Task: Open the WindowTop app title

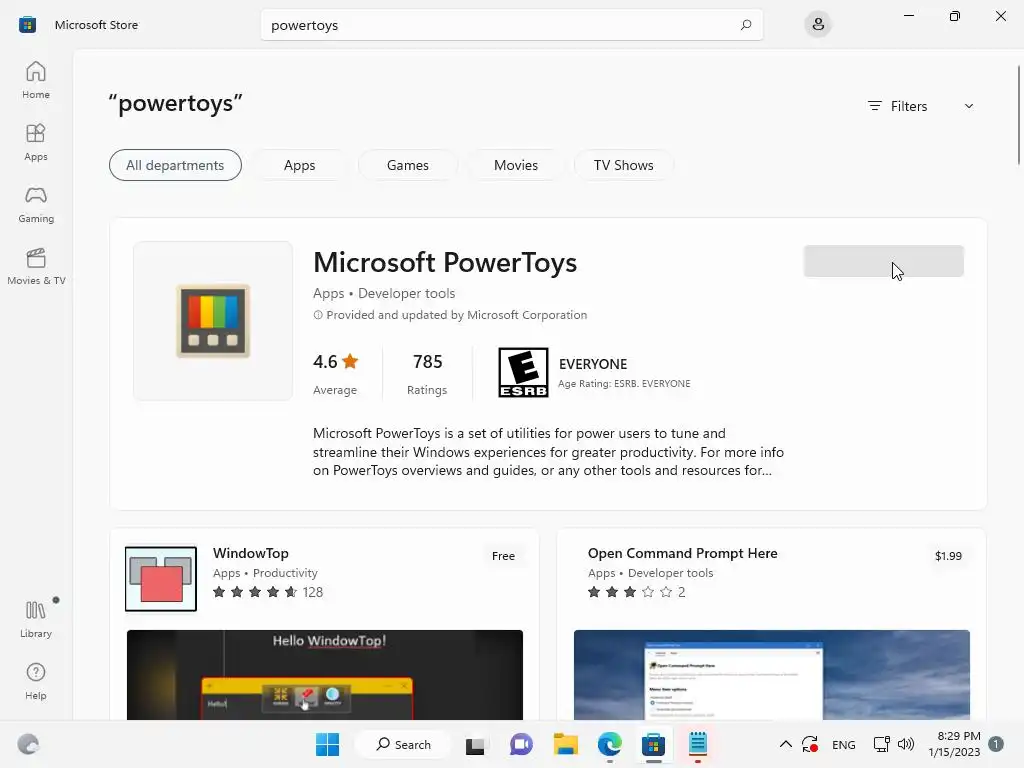Action: click(x=251, y=553)
